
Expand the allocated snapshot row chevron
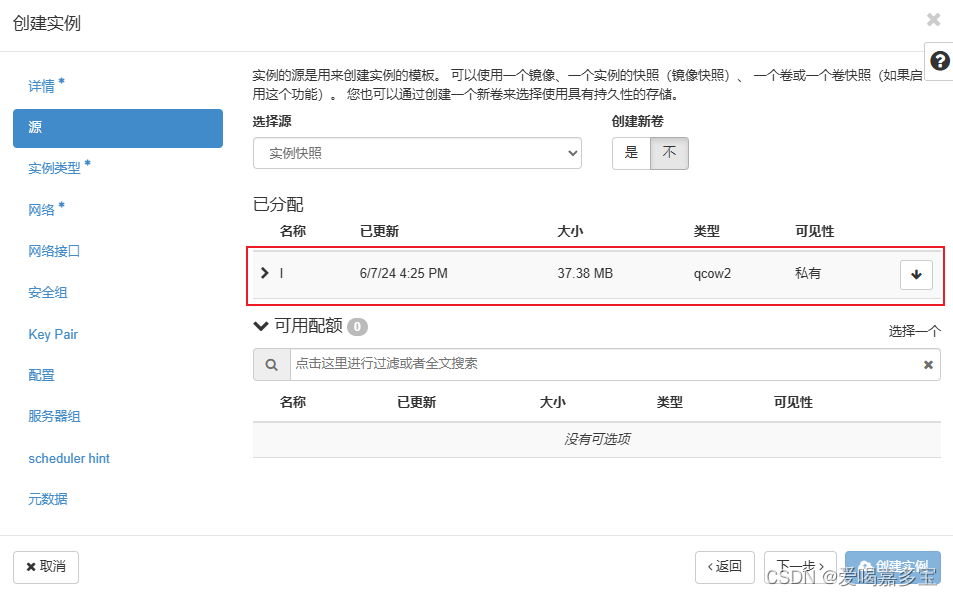point(264,273)
